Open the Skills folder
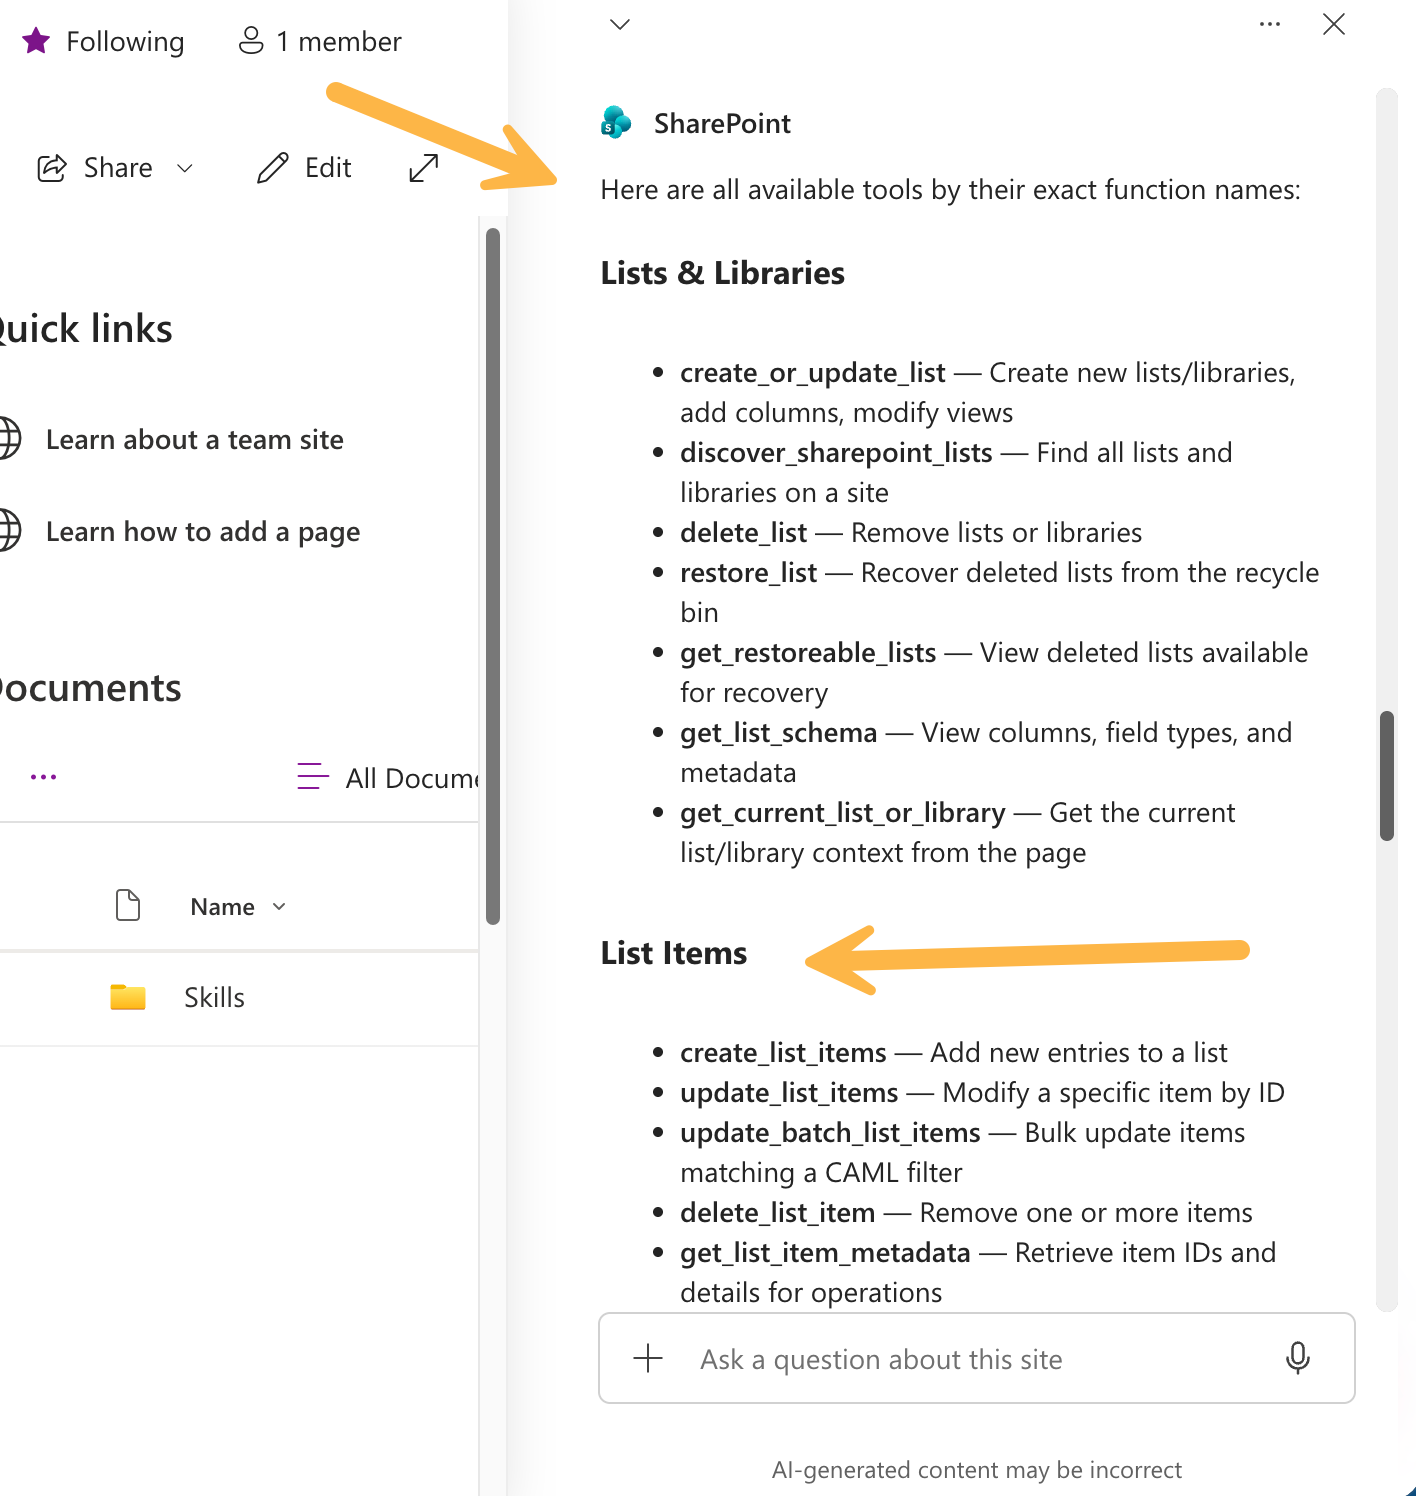 [214, 998]
